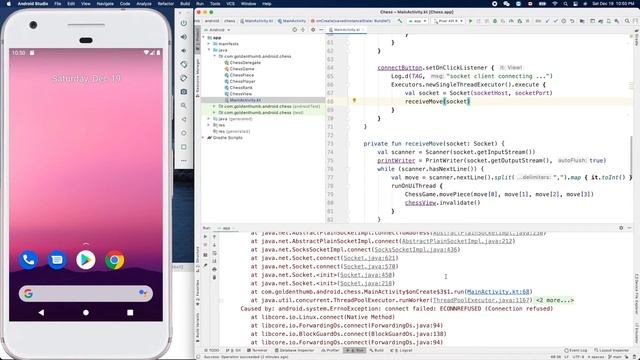The image size is (640, 360).
Task: Open the Build menu
Action: tap(185, 4)
